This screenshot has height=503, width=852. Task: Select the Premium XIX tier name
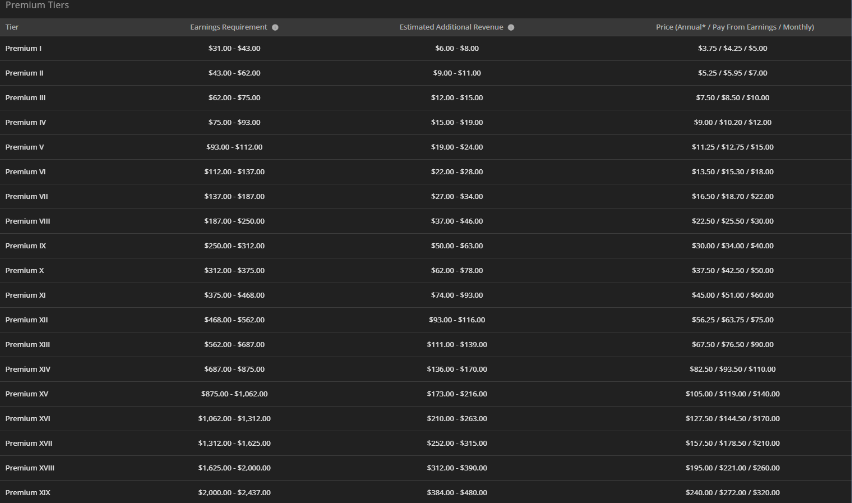(28, 492)
